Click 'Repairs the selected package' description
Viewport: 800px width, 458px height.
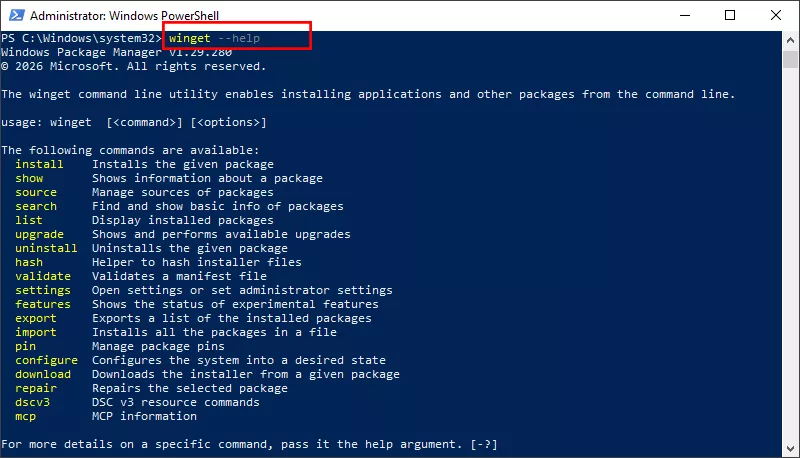coord(190,389)
